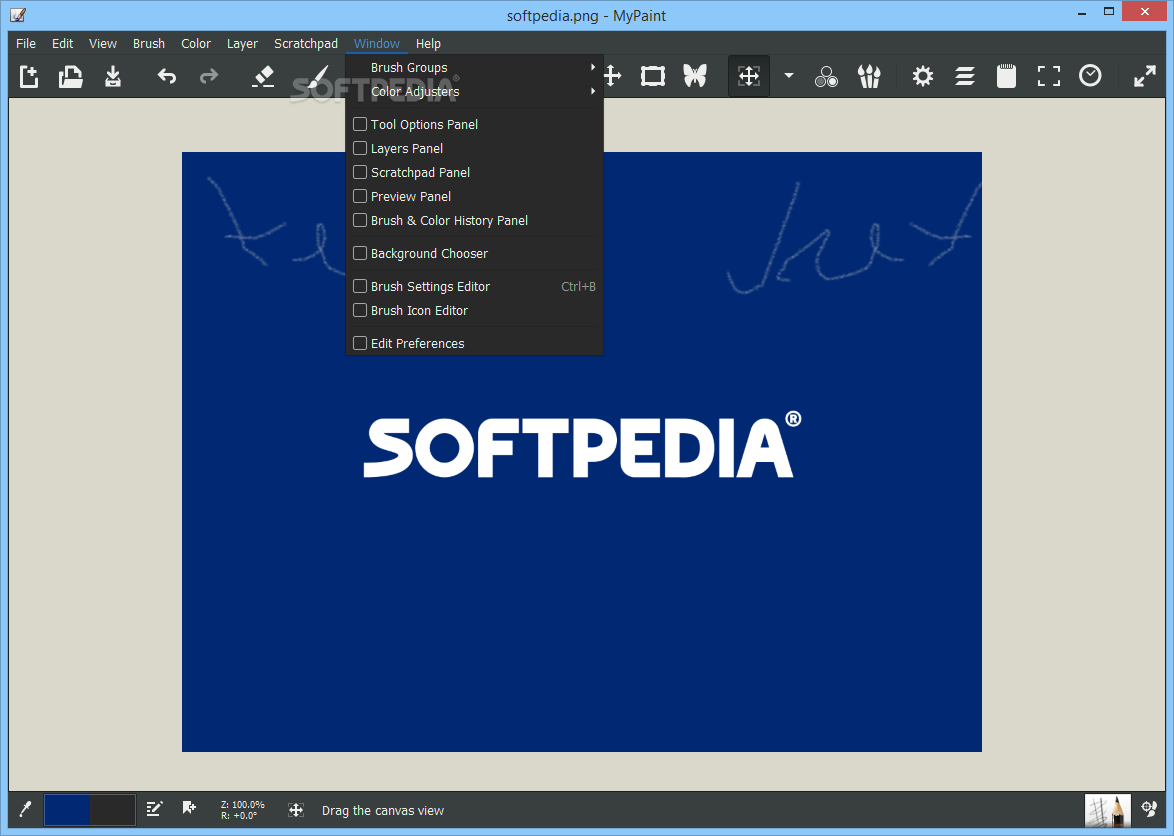Open the tool mode dropdown arrow

[x=788, y=76]
